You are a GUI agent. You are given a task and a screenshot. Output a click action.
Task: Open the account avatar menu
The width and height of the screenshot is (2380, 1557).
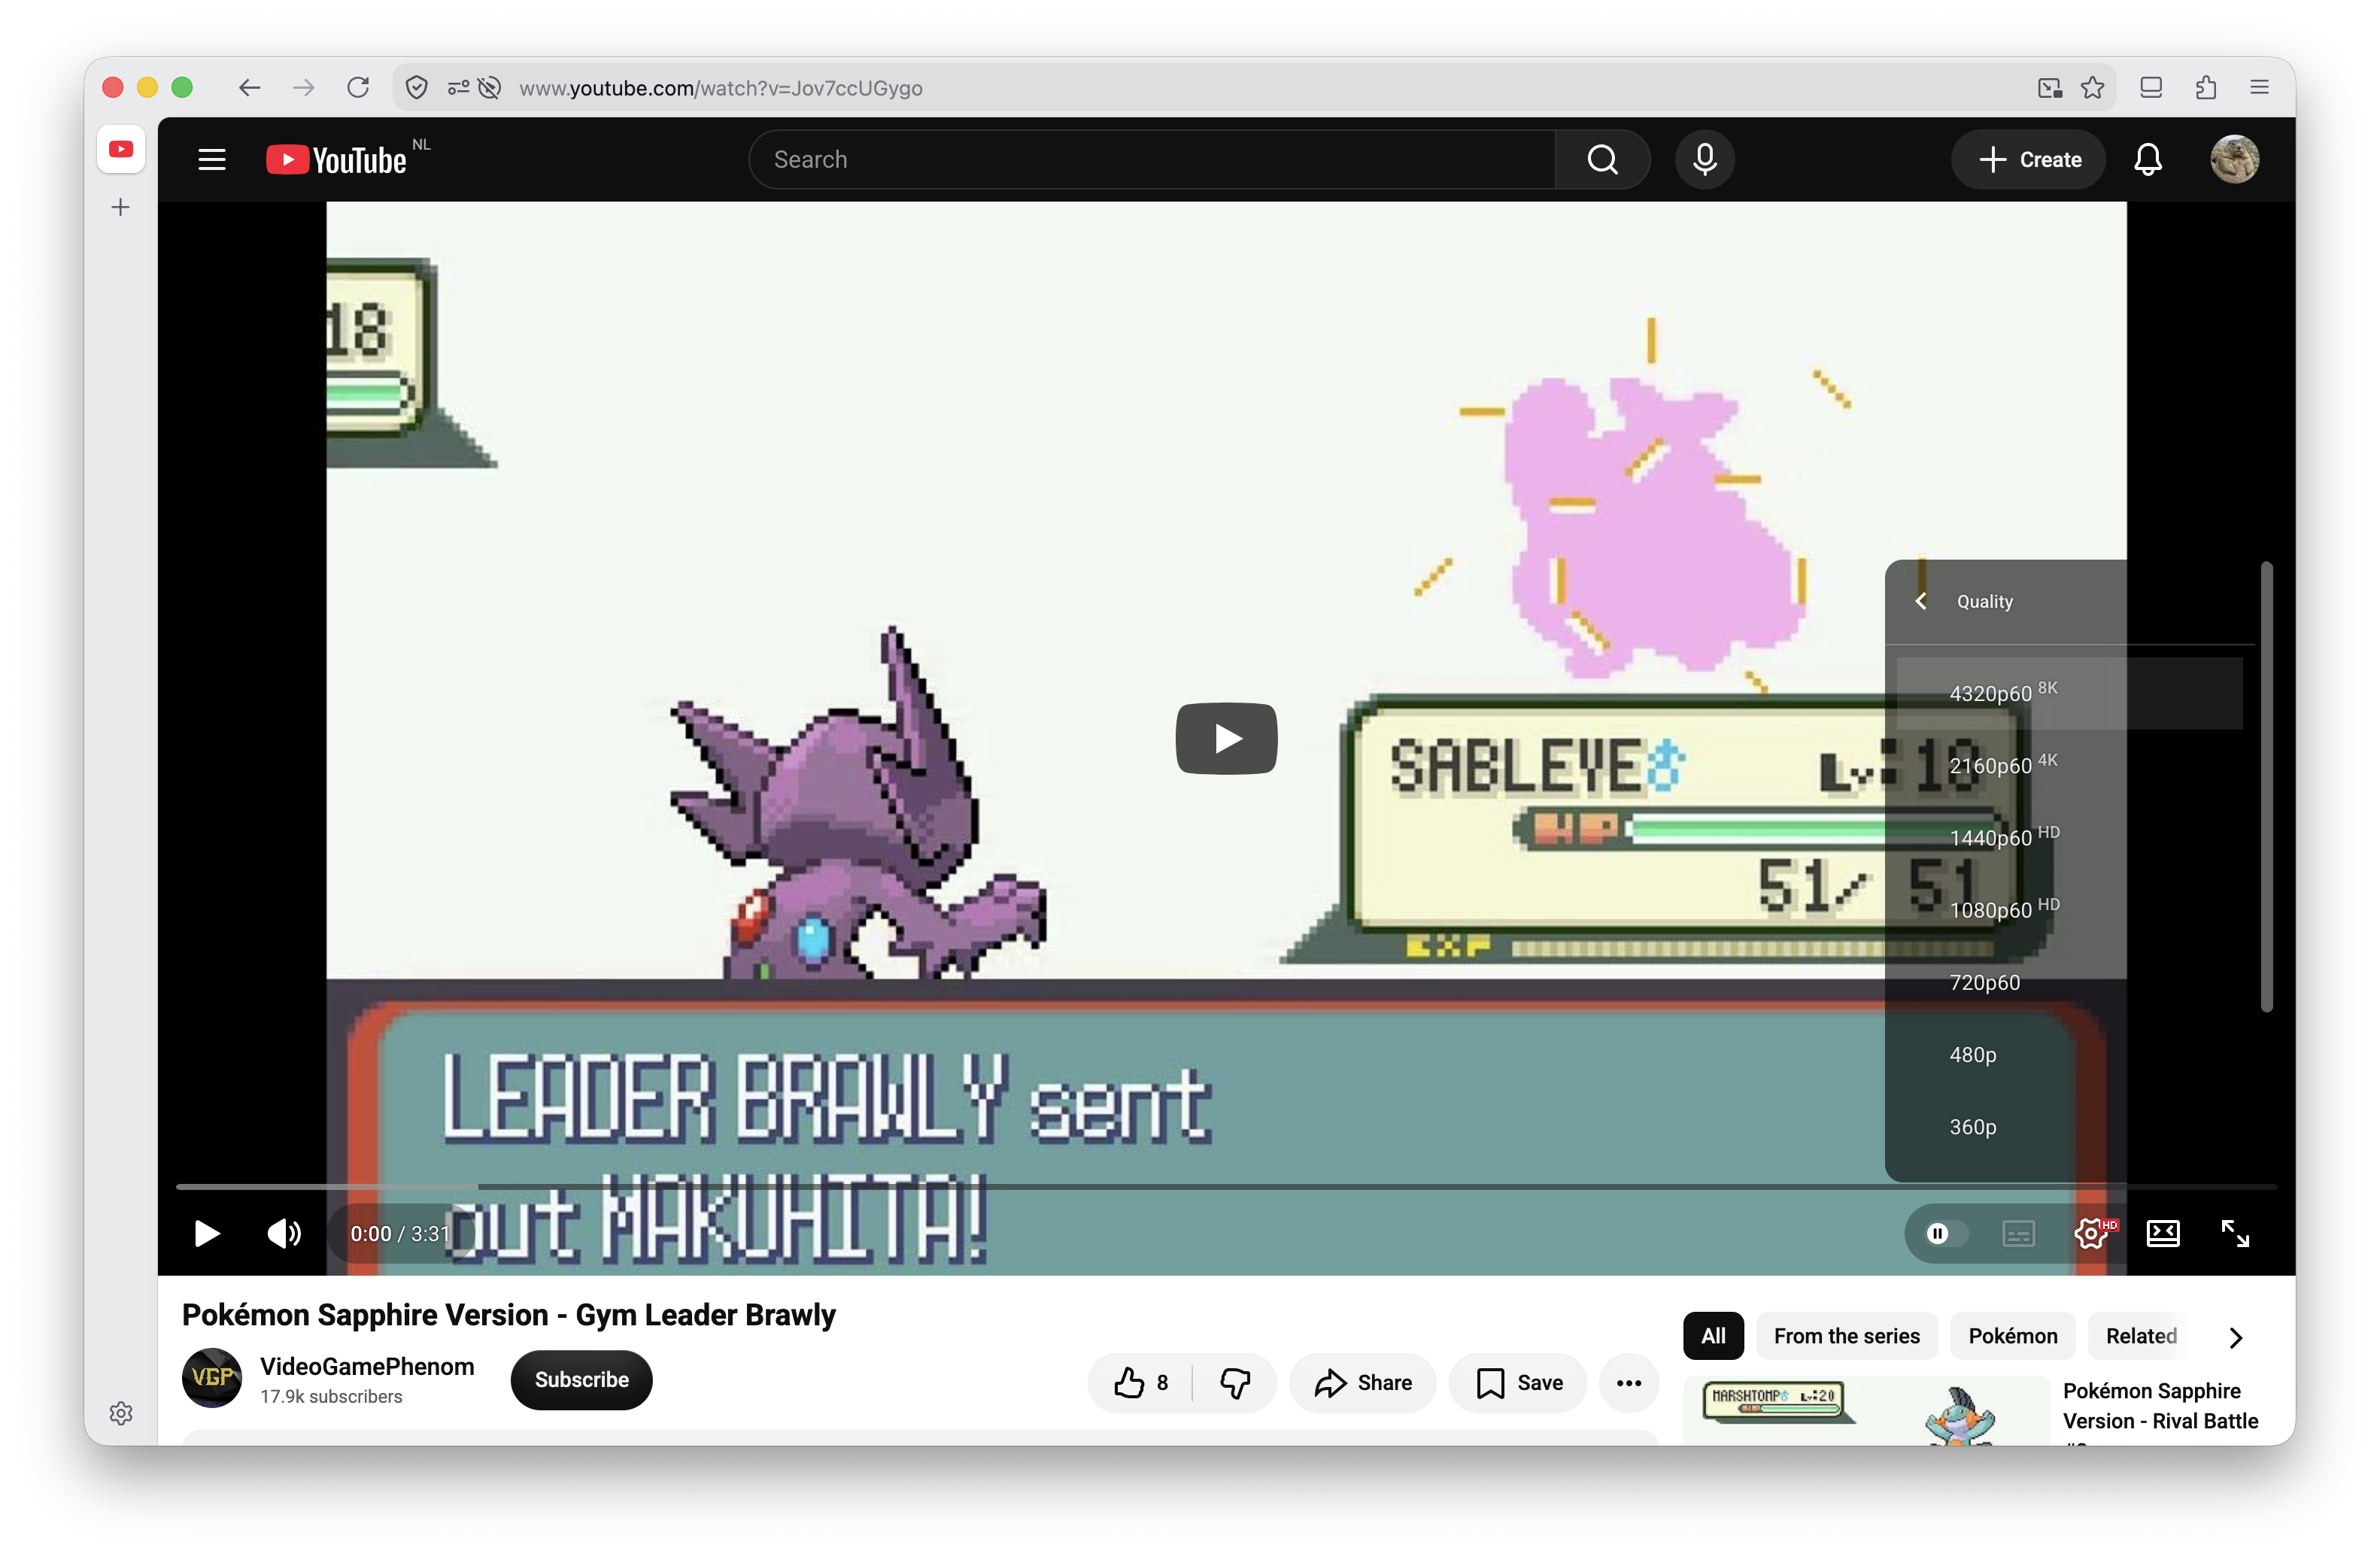(2234, 160)
